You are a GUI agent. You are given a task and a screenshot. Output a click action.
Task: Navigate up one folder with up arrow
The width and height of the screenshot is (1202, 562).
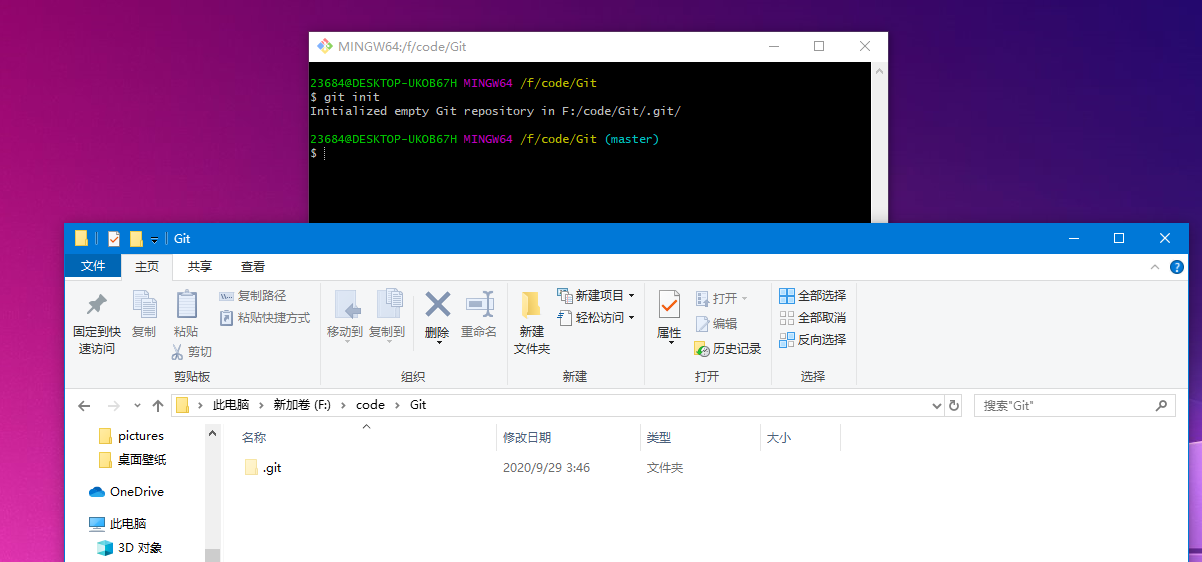click(x=157, y=406)
